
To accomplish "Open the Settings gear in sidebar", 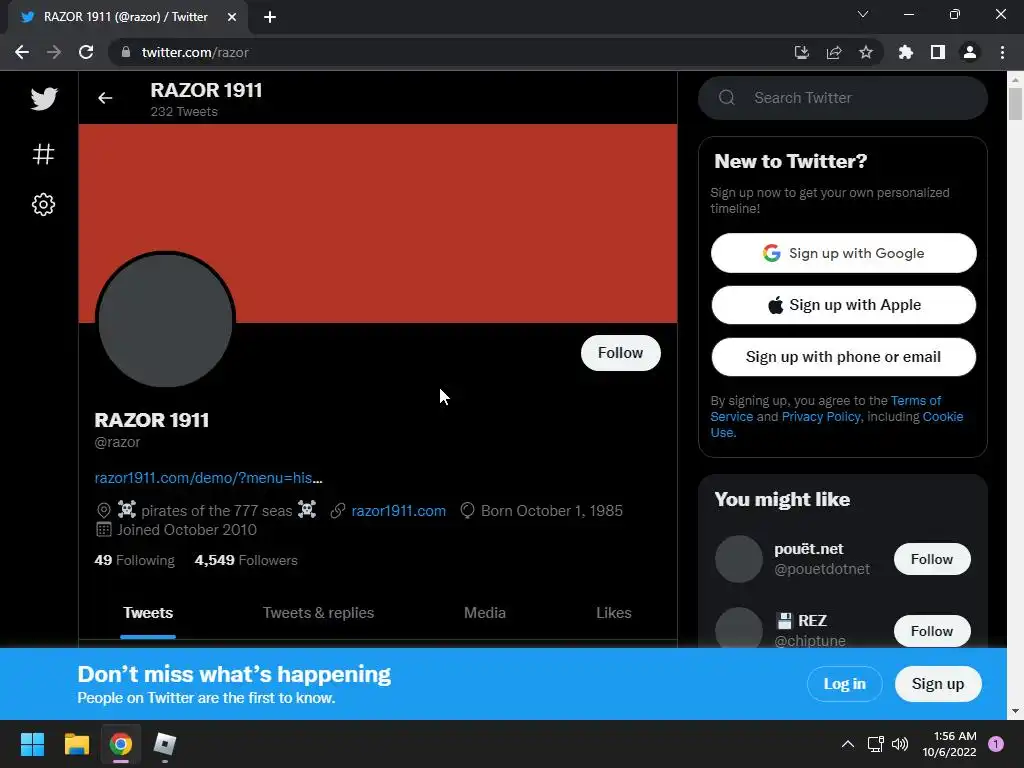I will 44,205.
